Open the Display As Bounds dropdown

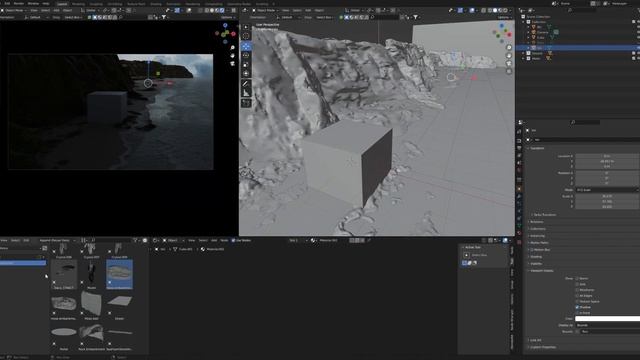click(x=608, y=325)
